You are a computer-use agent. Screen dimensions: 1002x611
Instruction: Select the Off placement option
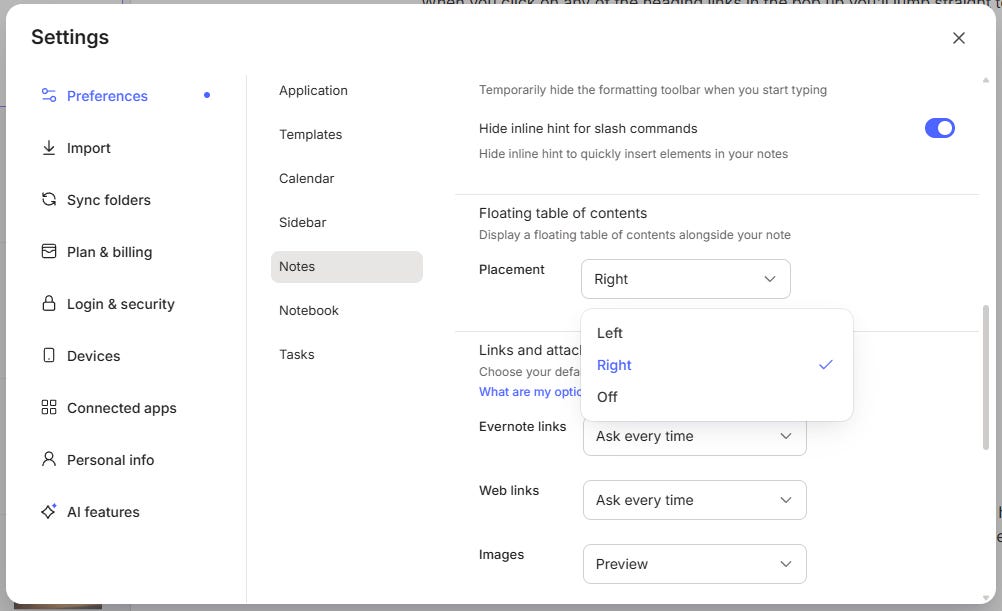pyautogui.click(x=607, y=397)
